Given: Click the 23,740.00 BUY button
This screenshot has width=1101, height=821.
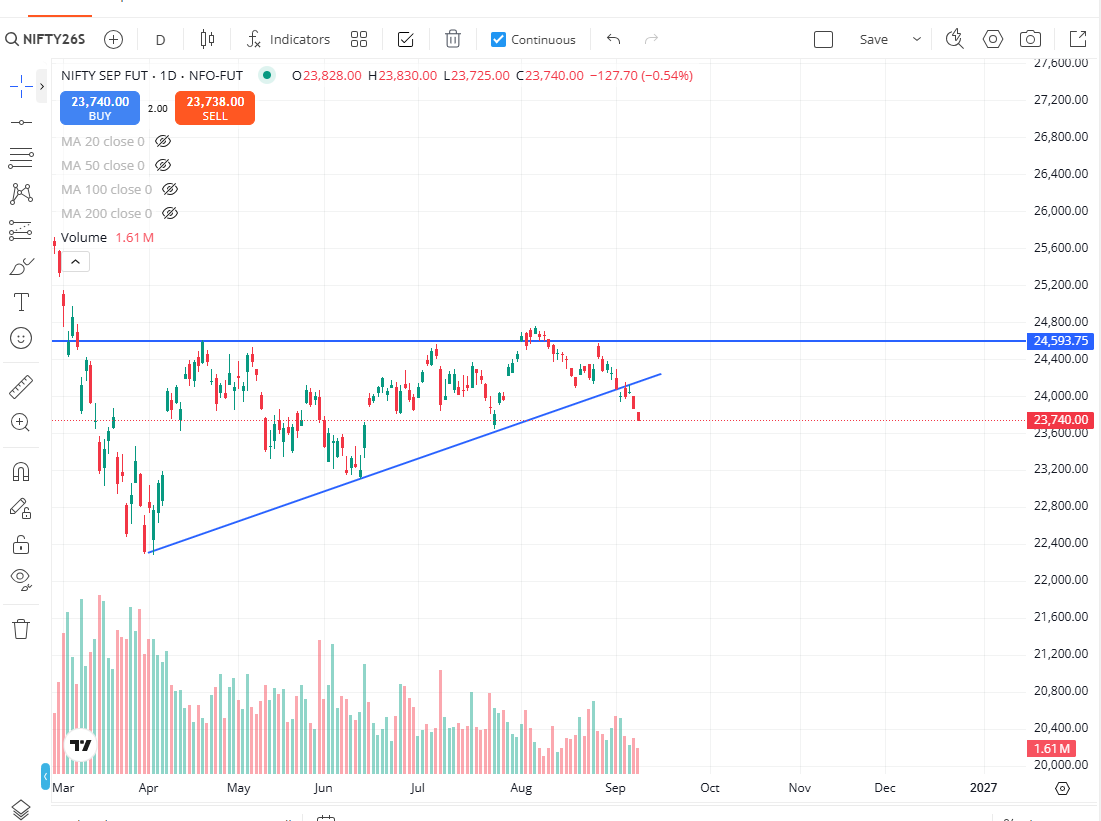Looking at the screenshot, I should point(100,108).
